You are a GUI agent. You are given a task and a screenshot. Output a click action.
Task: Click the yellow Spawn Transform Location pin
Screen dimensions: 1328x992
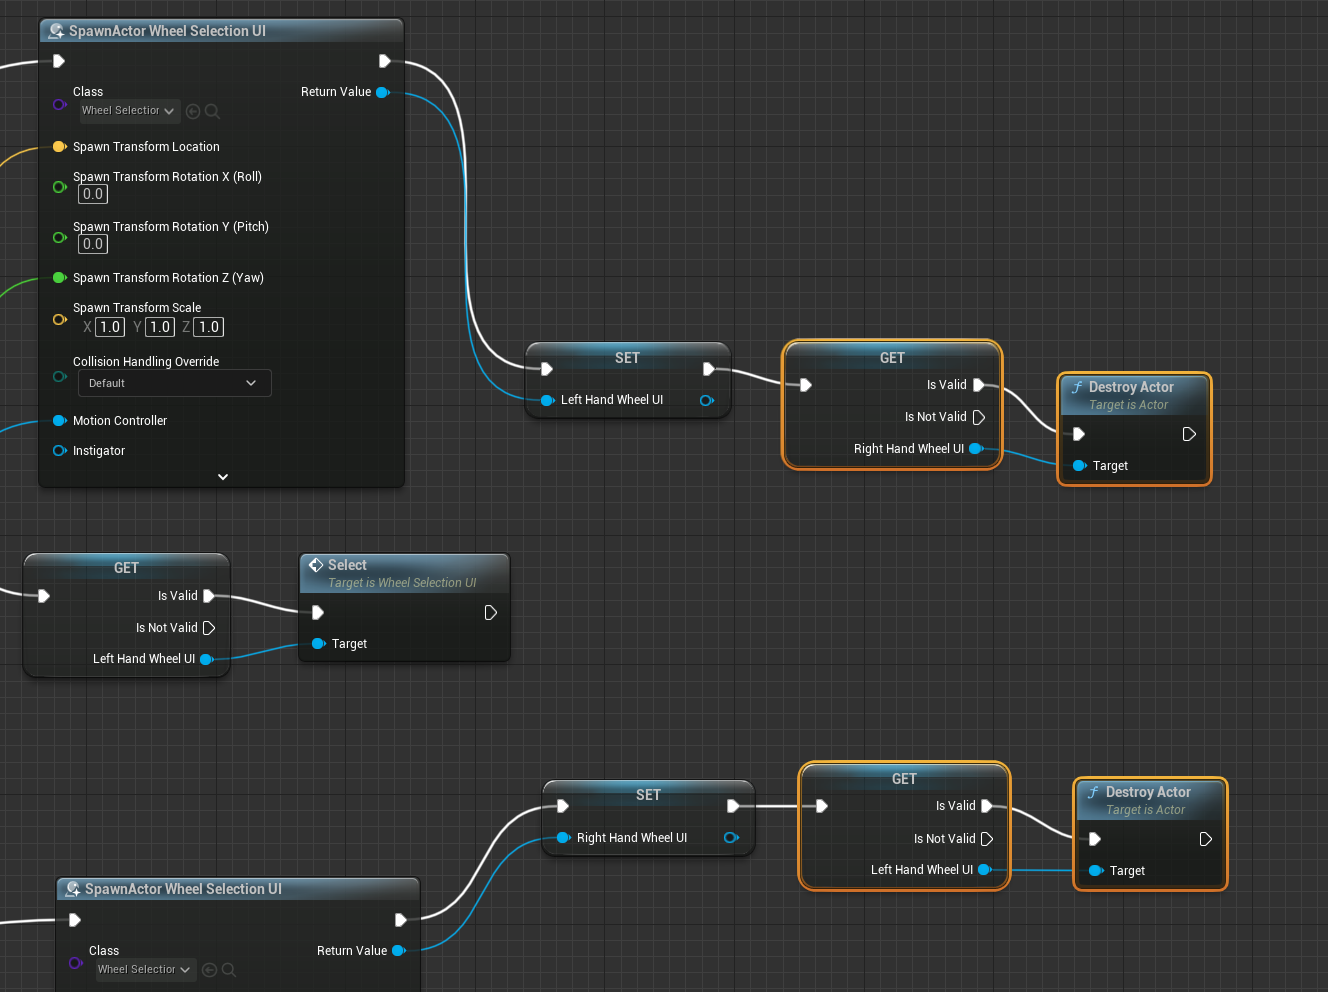(59, 147)
